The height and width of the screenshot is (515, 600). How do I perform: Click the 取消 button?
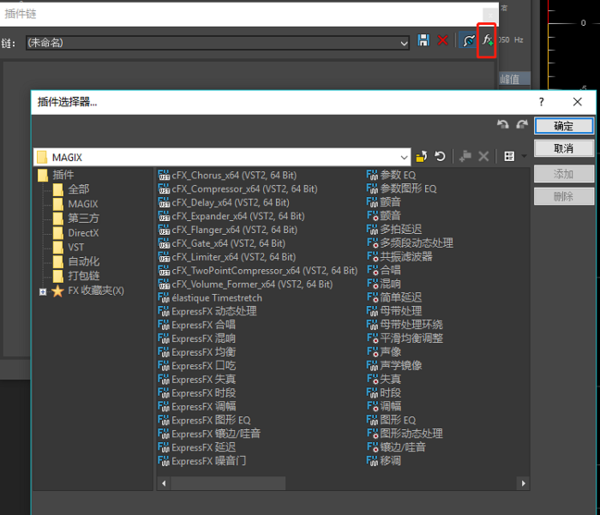(564, 148)
